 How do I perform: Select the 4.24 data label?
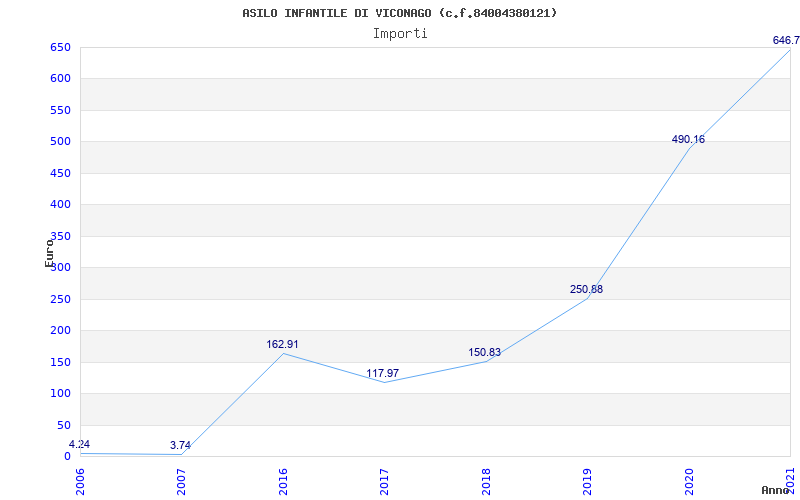click(79, 444)
